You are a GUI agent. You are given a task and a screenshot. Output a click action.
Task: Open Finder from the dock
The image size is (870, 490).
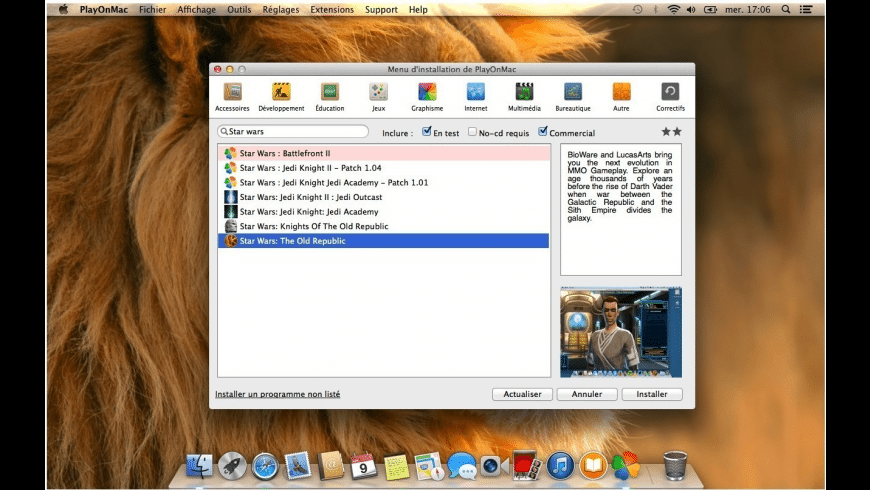pyautogui.click(x=199, y=466)
